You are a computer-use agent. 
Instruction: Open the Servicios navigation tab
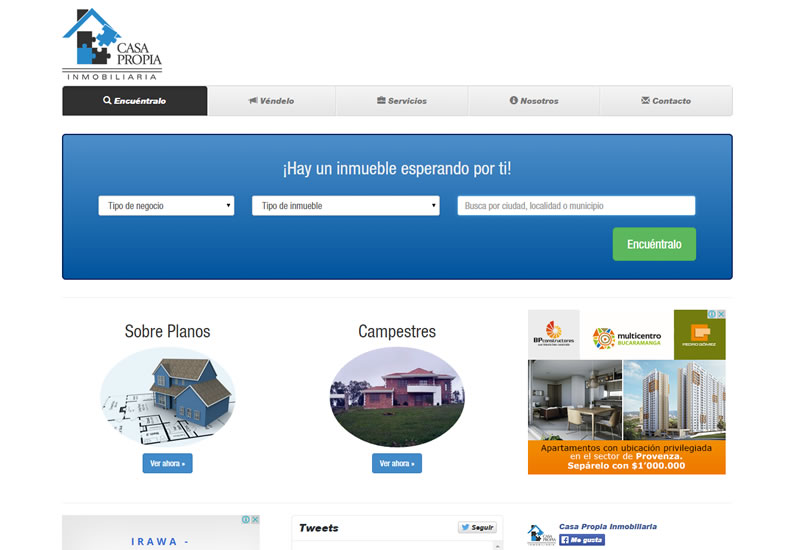pos(402,101)
